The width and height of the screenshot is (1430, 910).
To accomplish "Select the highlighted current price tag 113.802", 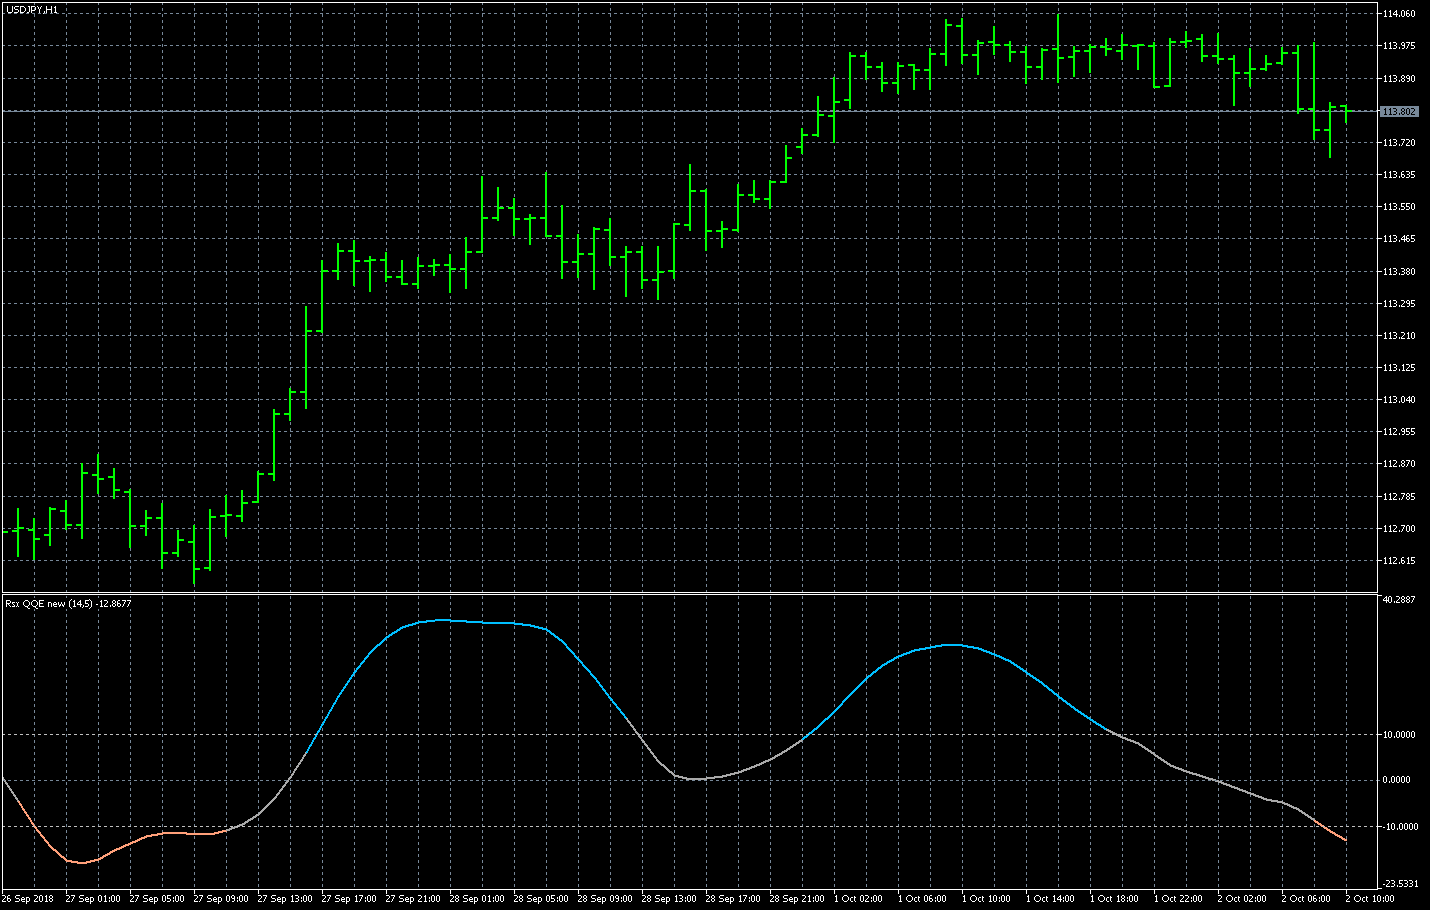I will (x=1398, y=112).
